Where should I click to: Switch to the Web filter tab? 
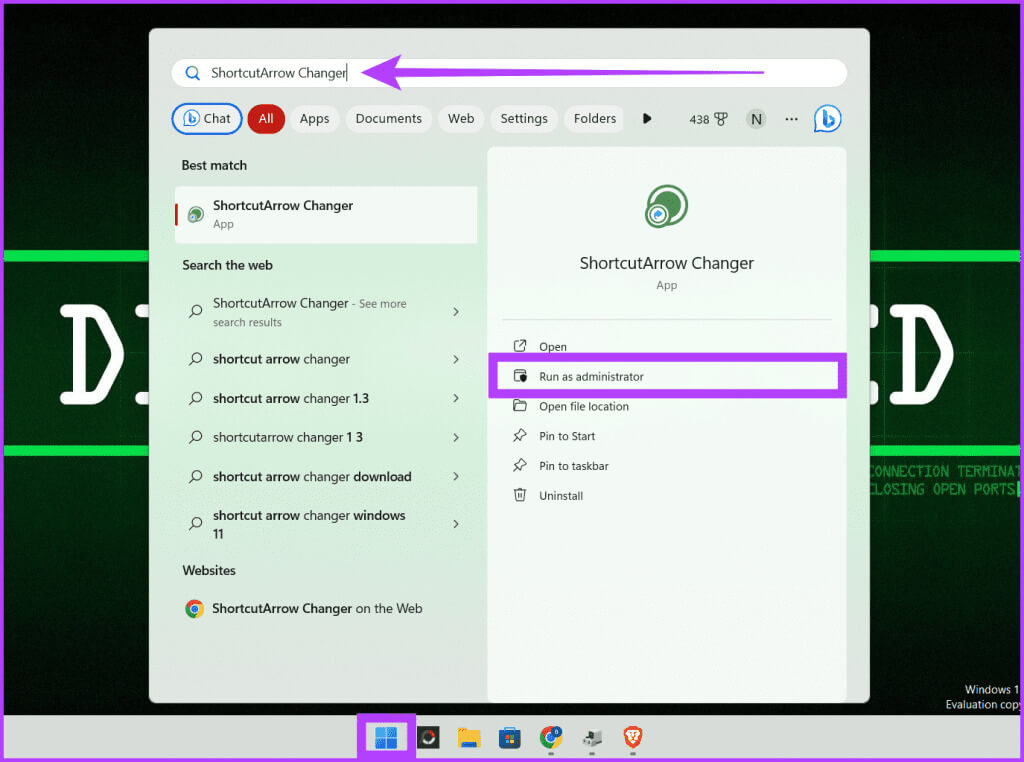click(461, 119)
